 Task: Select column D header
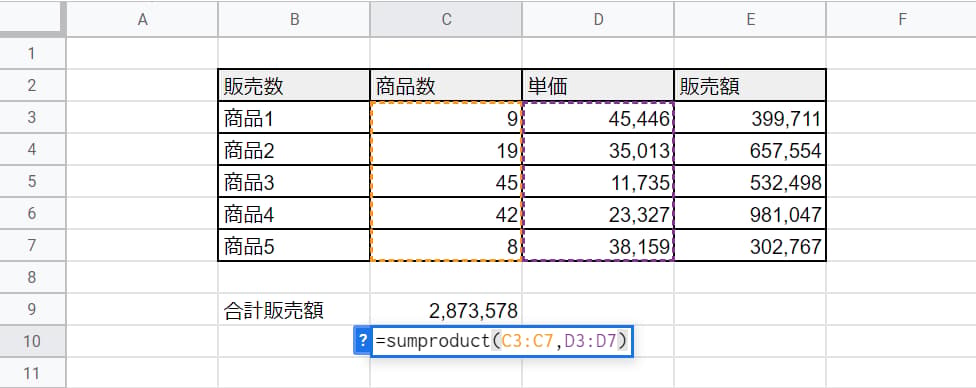[598, 20]
